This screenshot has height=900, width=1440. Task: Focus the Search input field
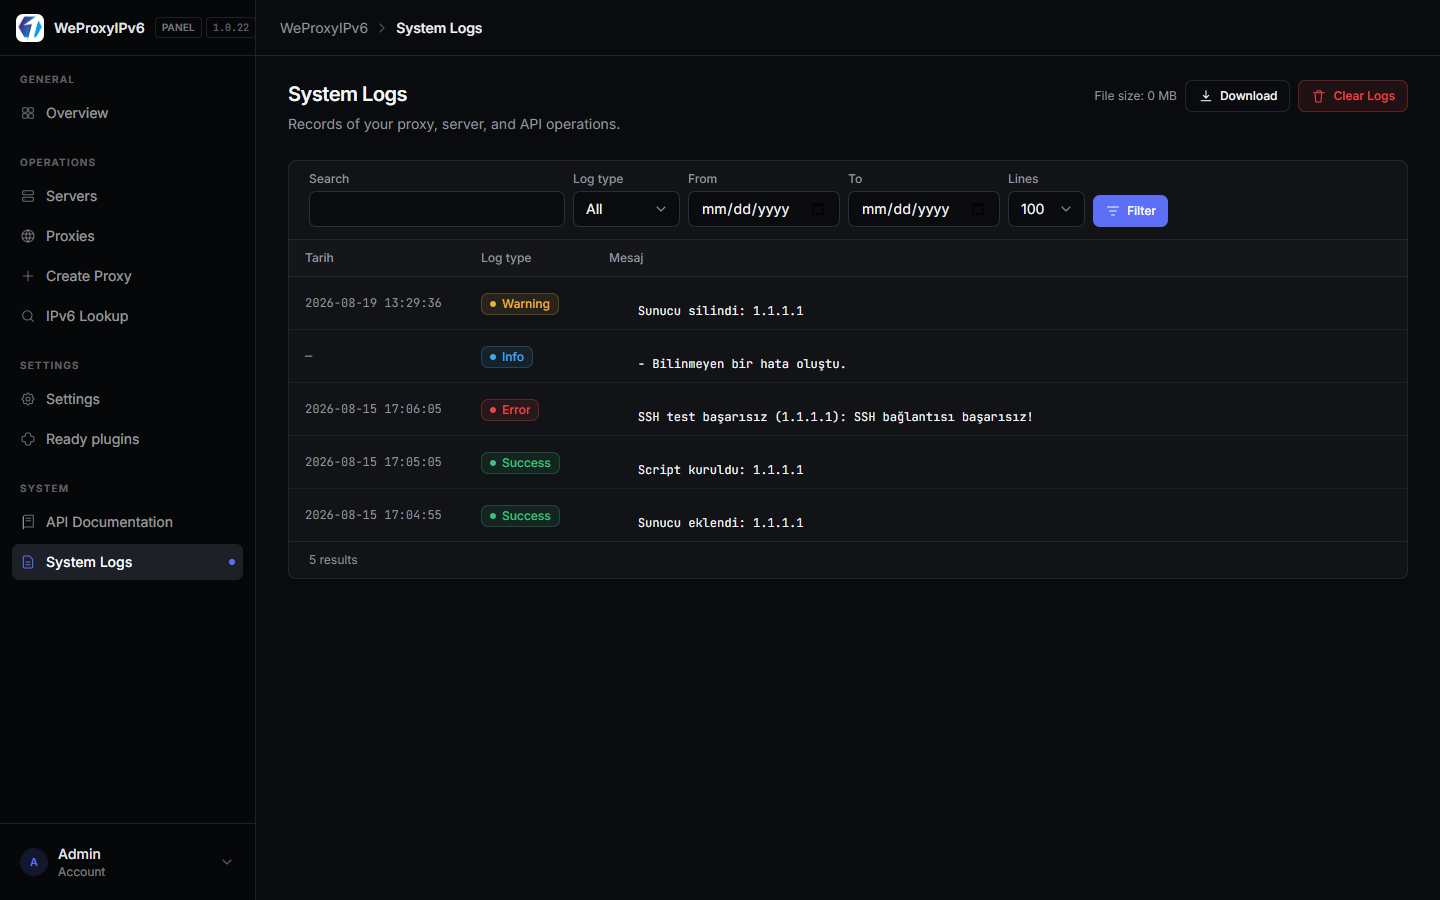coord(437,209)
